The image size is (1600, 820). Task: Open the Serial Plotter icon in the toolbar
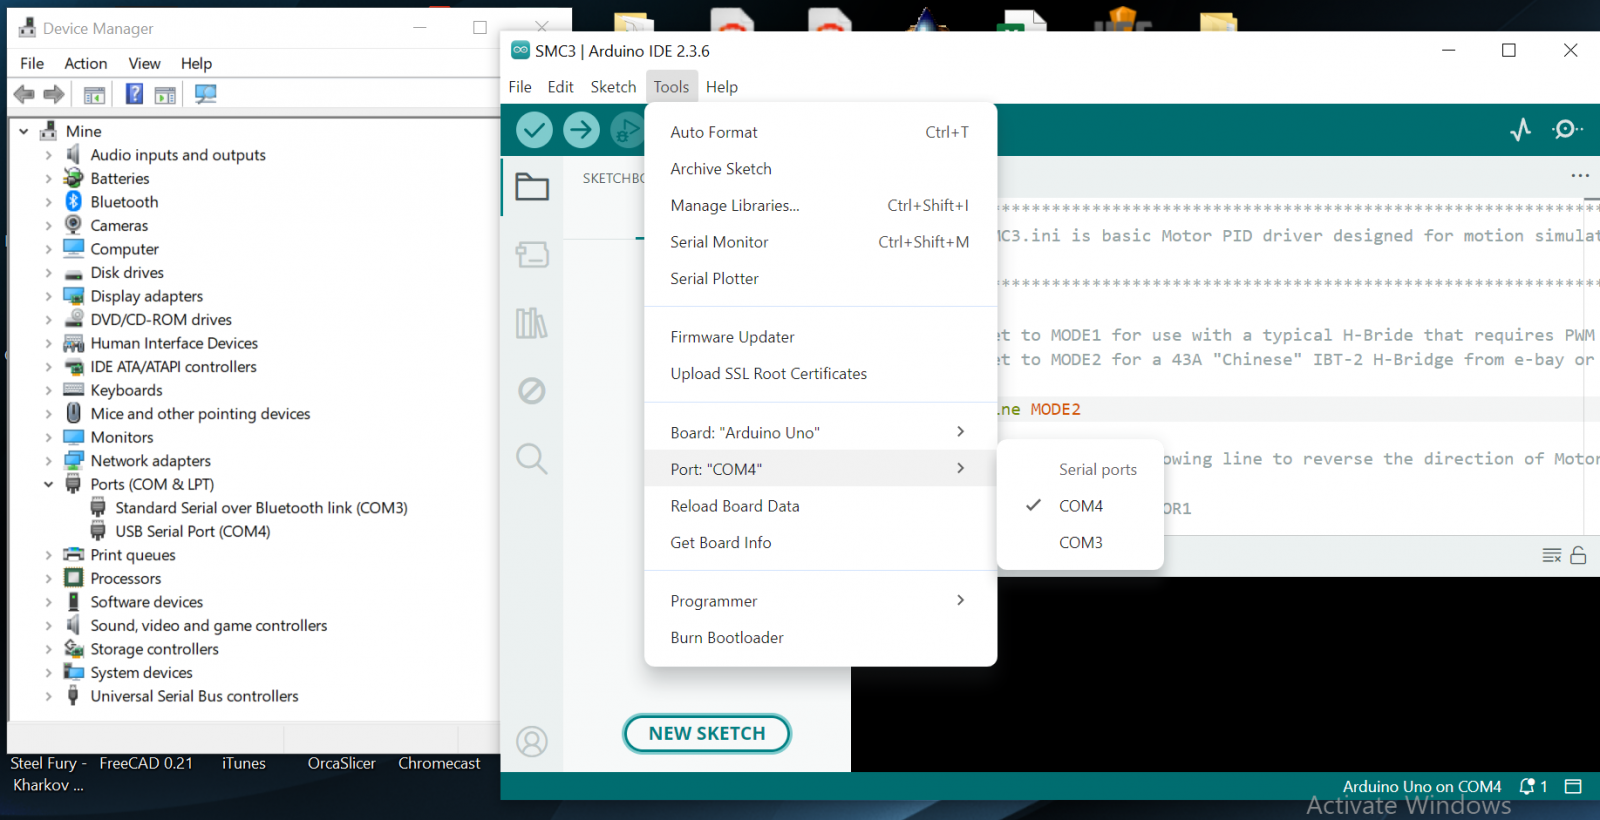[x=1521, y=129]
